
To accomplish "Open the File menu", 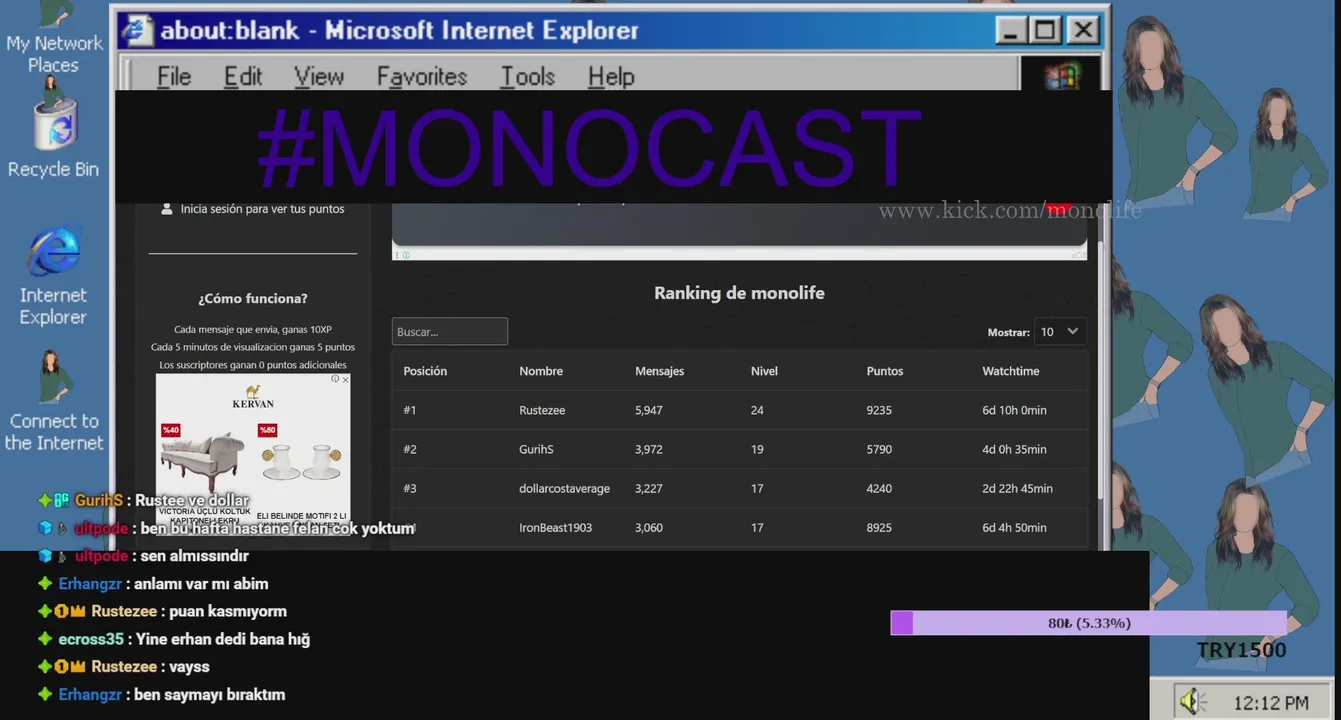I will tap(174, 76).
